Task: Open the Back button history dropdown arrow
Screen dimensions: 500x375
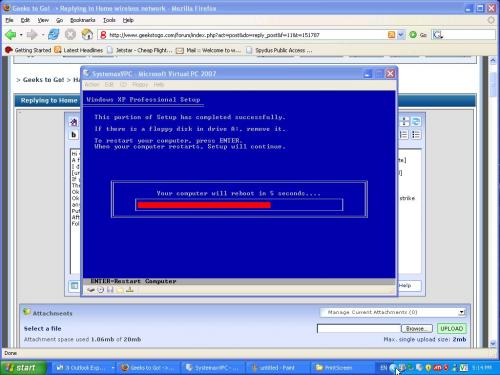Action: pyautogui.click(x=21, y=35)
